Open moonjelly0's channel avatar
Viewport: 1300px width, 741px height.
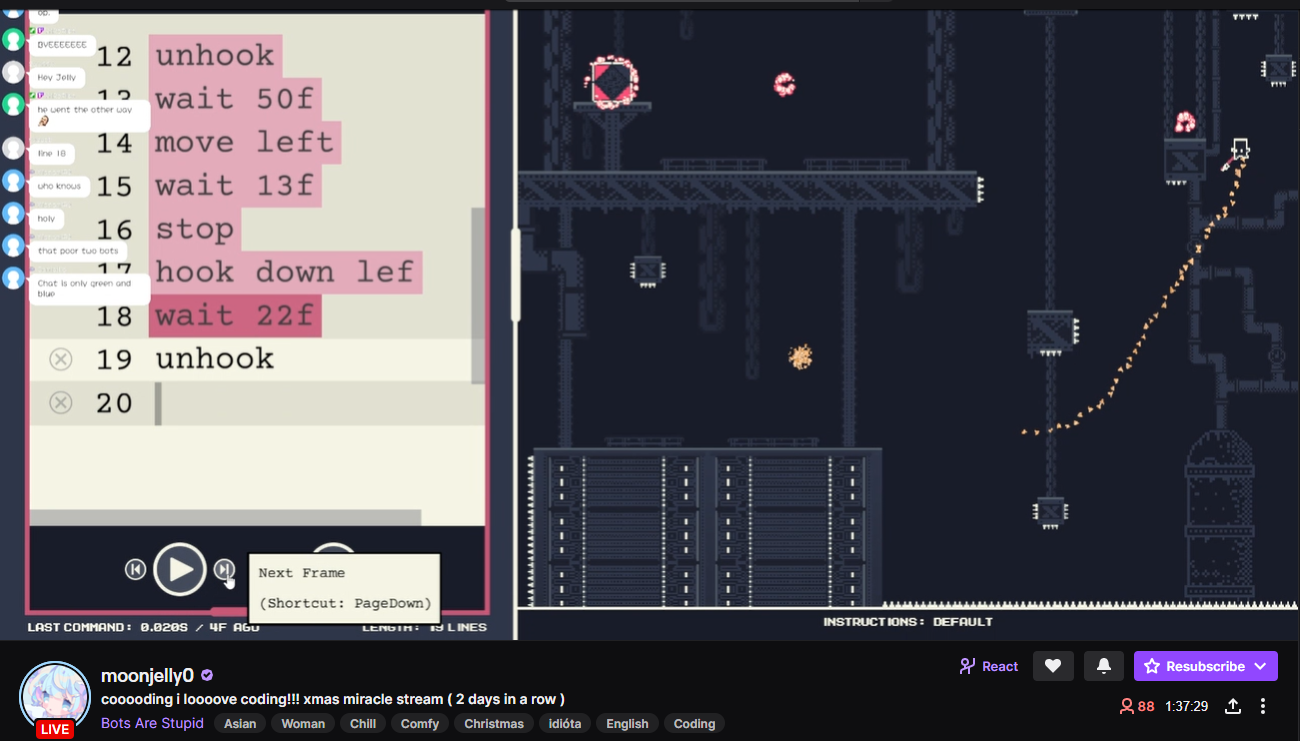[x=55, y=696]
